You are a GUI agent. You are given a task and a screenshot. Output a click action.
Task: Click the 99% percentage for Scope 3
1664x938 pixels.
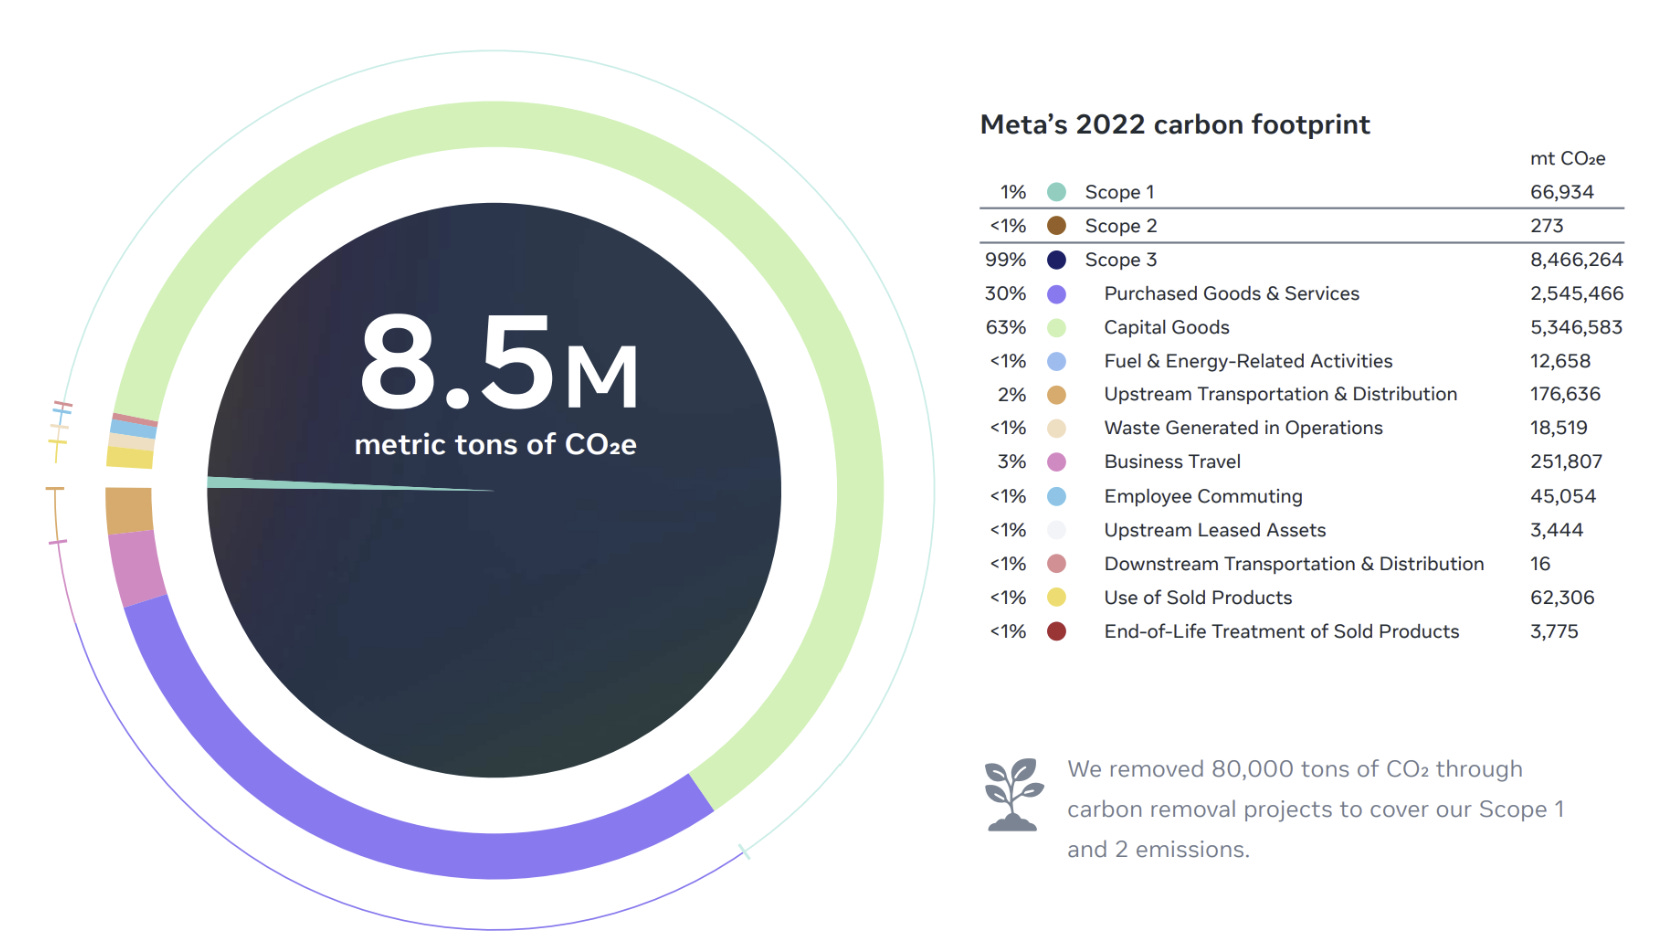(1006, 260)
